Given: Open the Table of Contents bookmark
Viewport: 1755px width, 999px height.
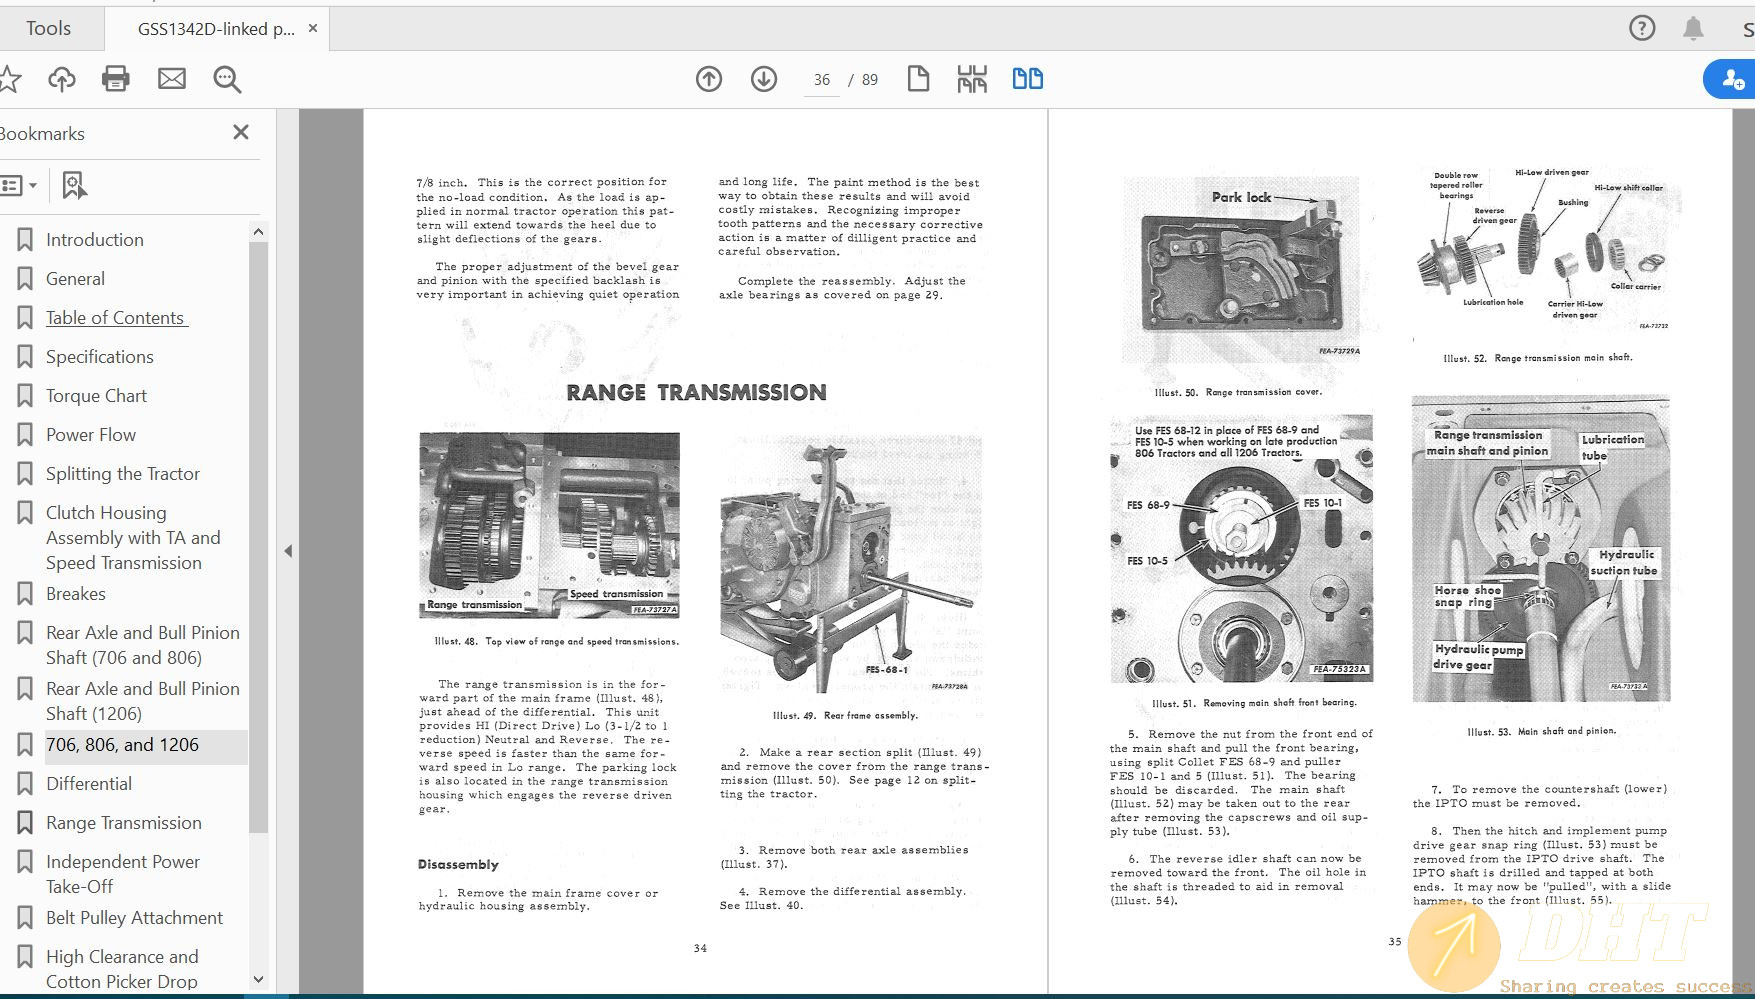Looking at the screenshot, I should [x=115, y=318].
